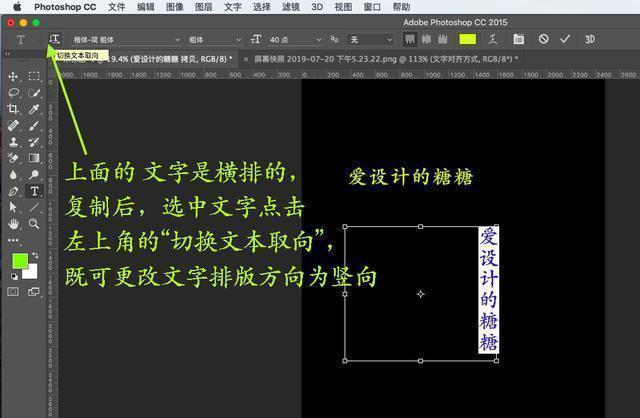The image size is (640, 418).
Task: Click the white background color swatch
Action: [32, 273]
